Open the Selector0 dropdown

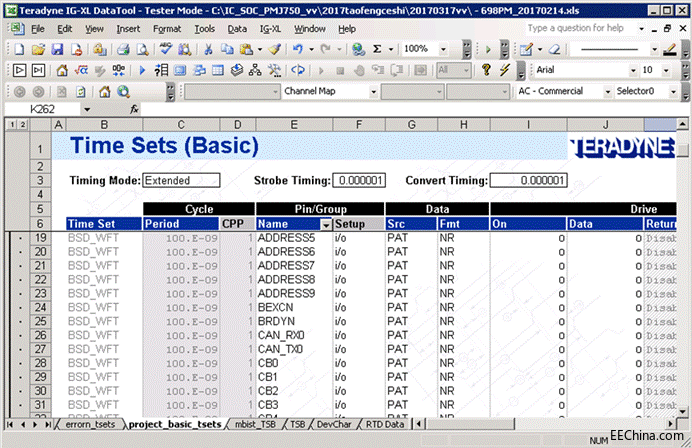(673, 92)
